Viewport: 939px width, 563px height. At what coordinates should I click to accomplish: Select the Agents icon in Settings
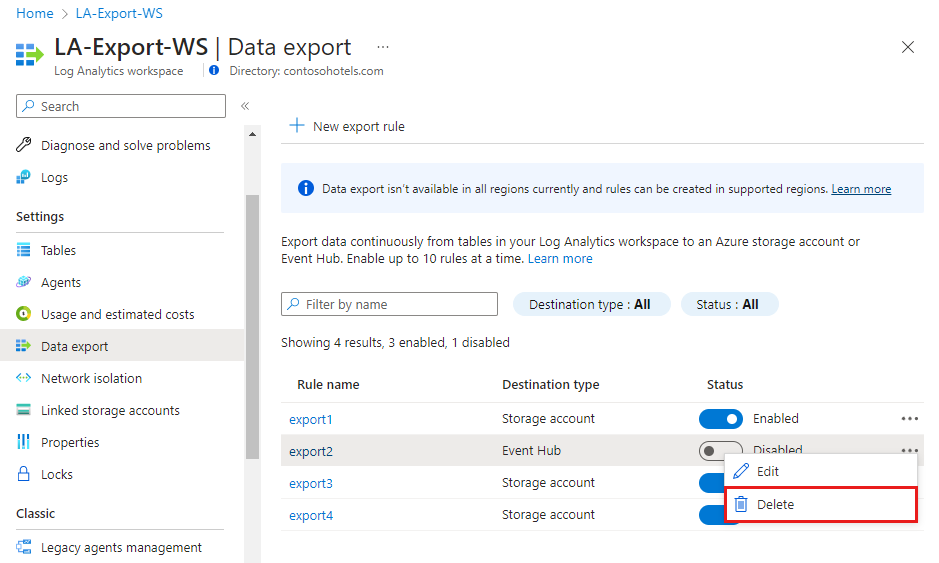24,282
